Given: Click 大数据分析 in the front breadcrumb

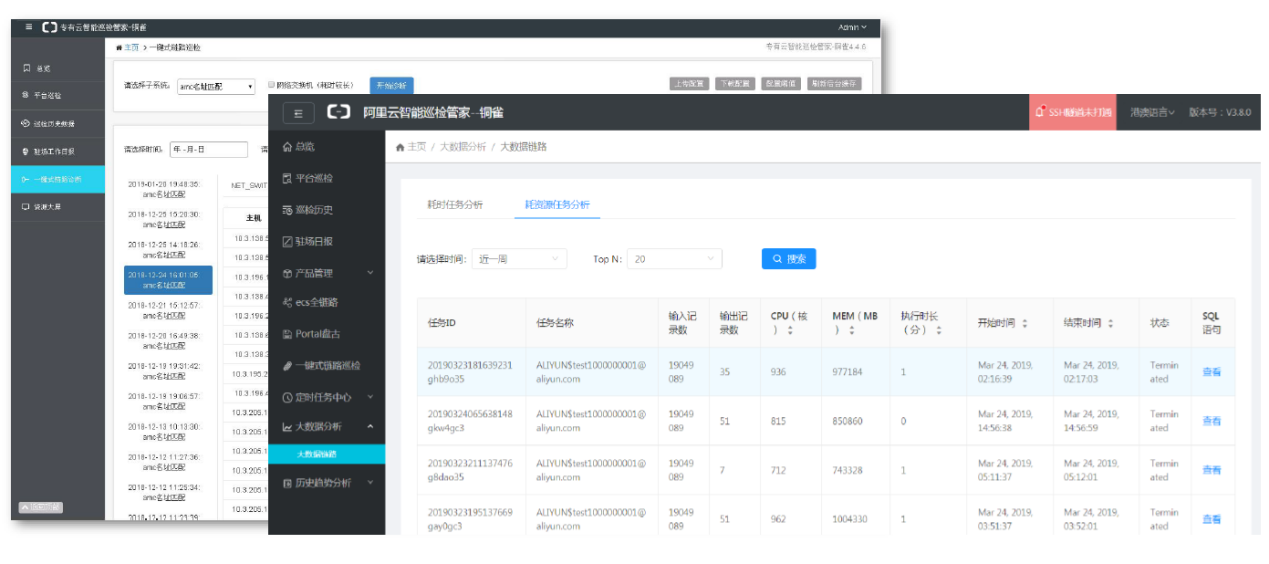Looking at the screenshot, I should 463,147.
